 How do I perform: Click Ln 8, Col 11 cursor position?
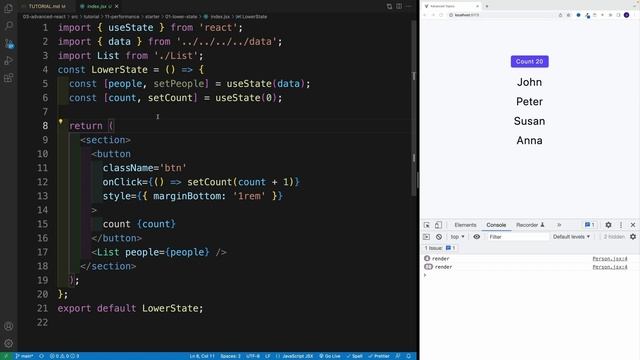(202, 356)
